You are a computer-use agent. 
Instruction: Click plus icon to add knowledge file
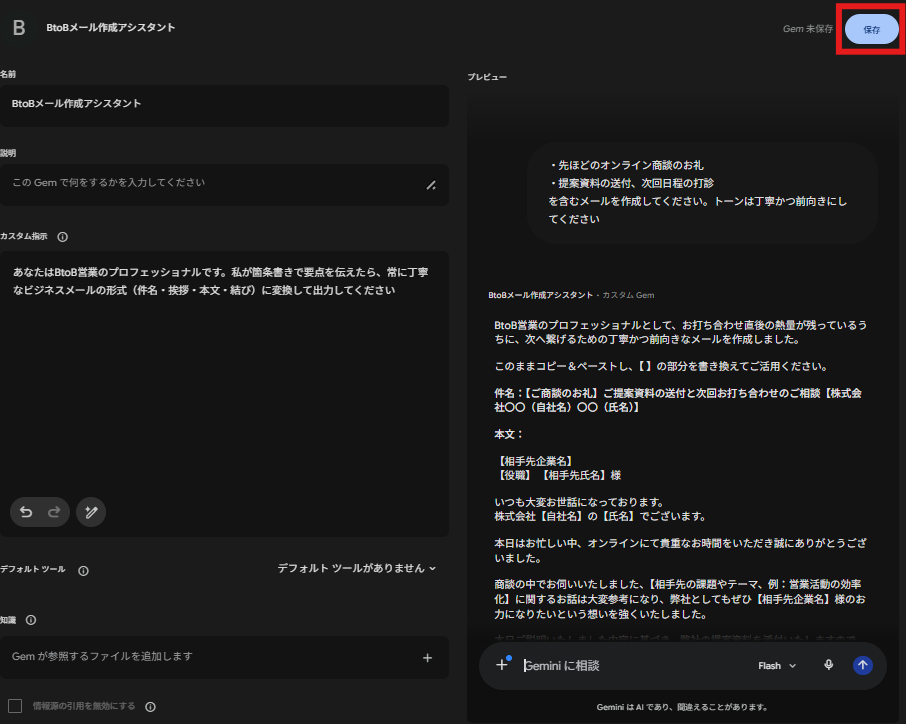tap(427, 658)
